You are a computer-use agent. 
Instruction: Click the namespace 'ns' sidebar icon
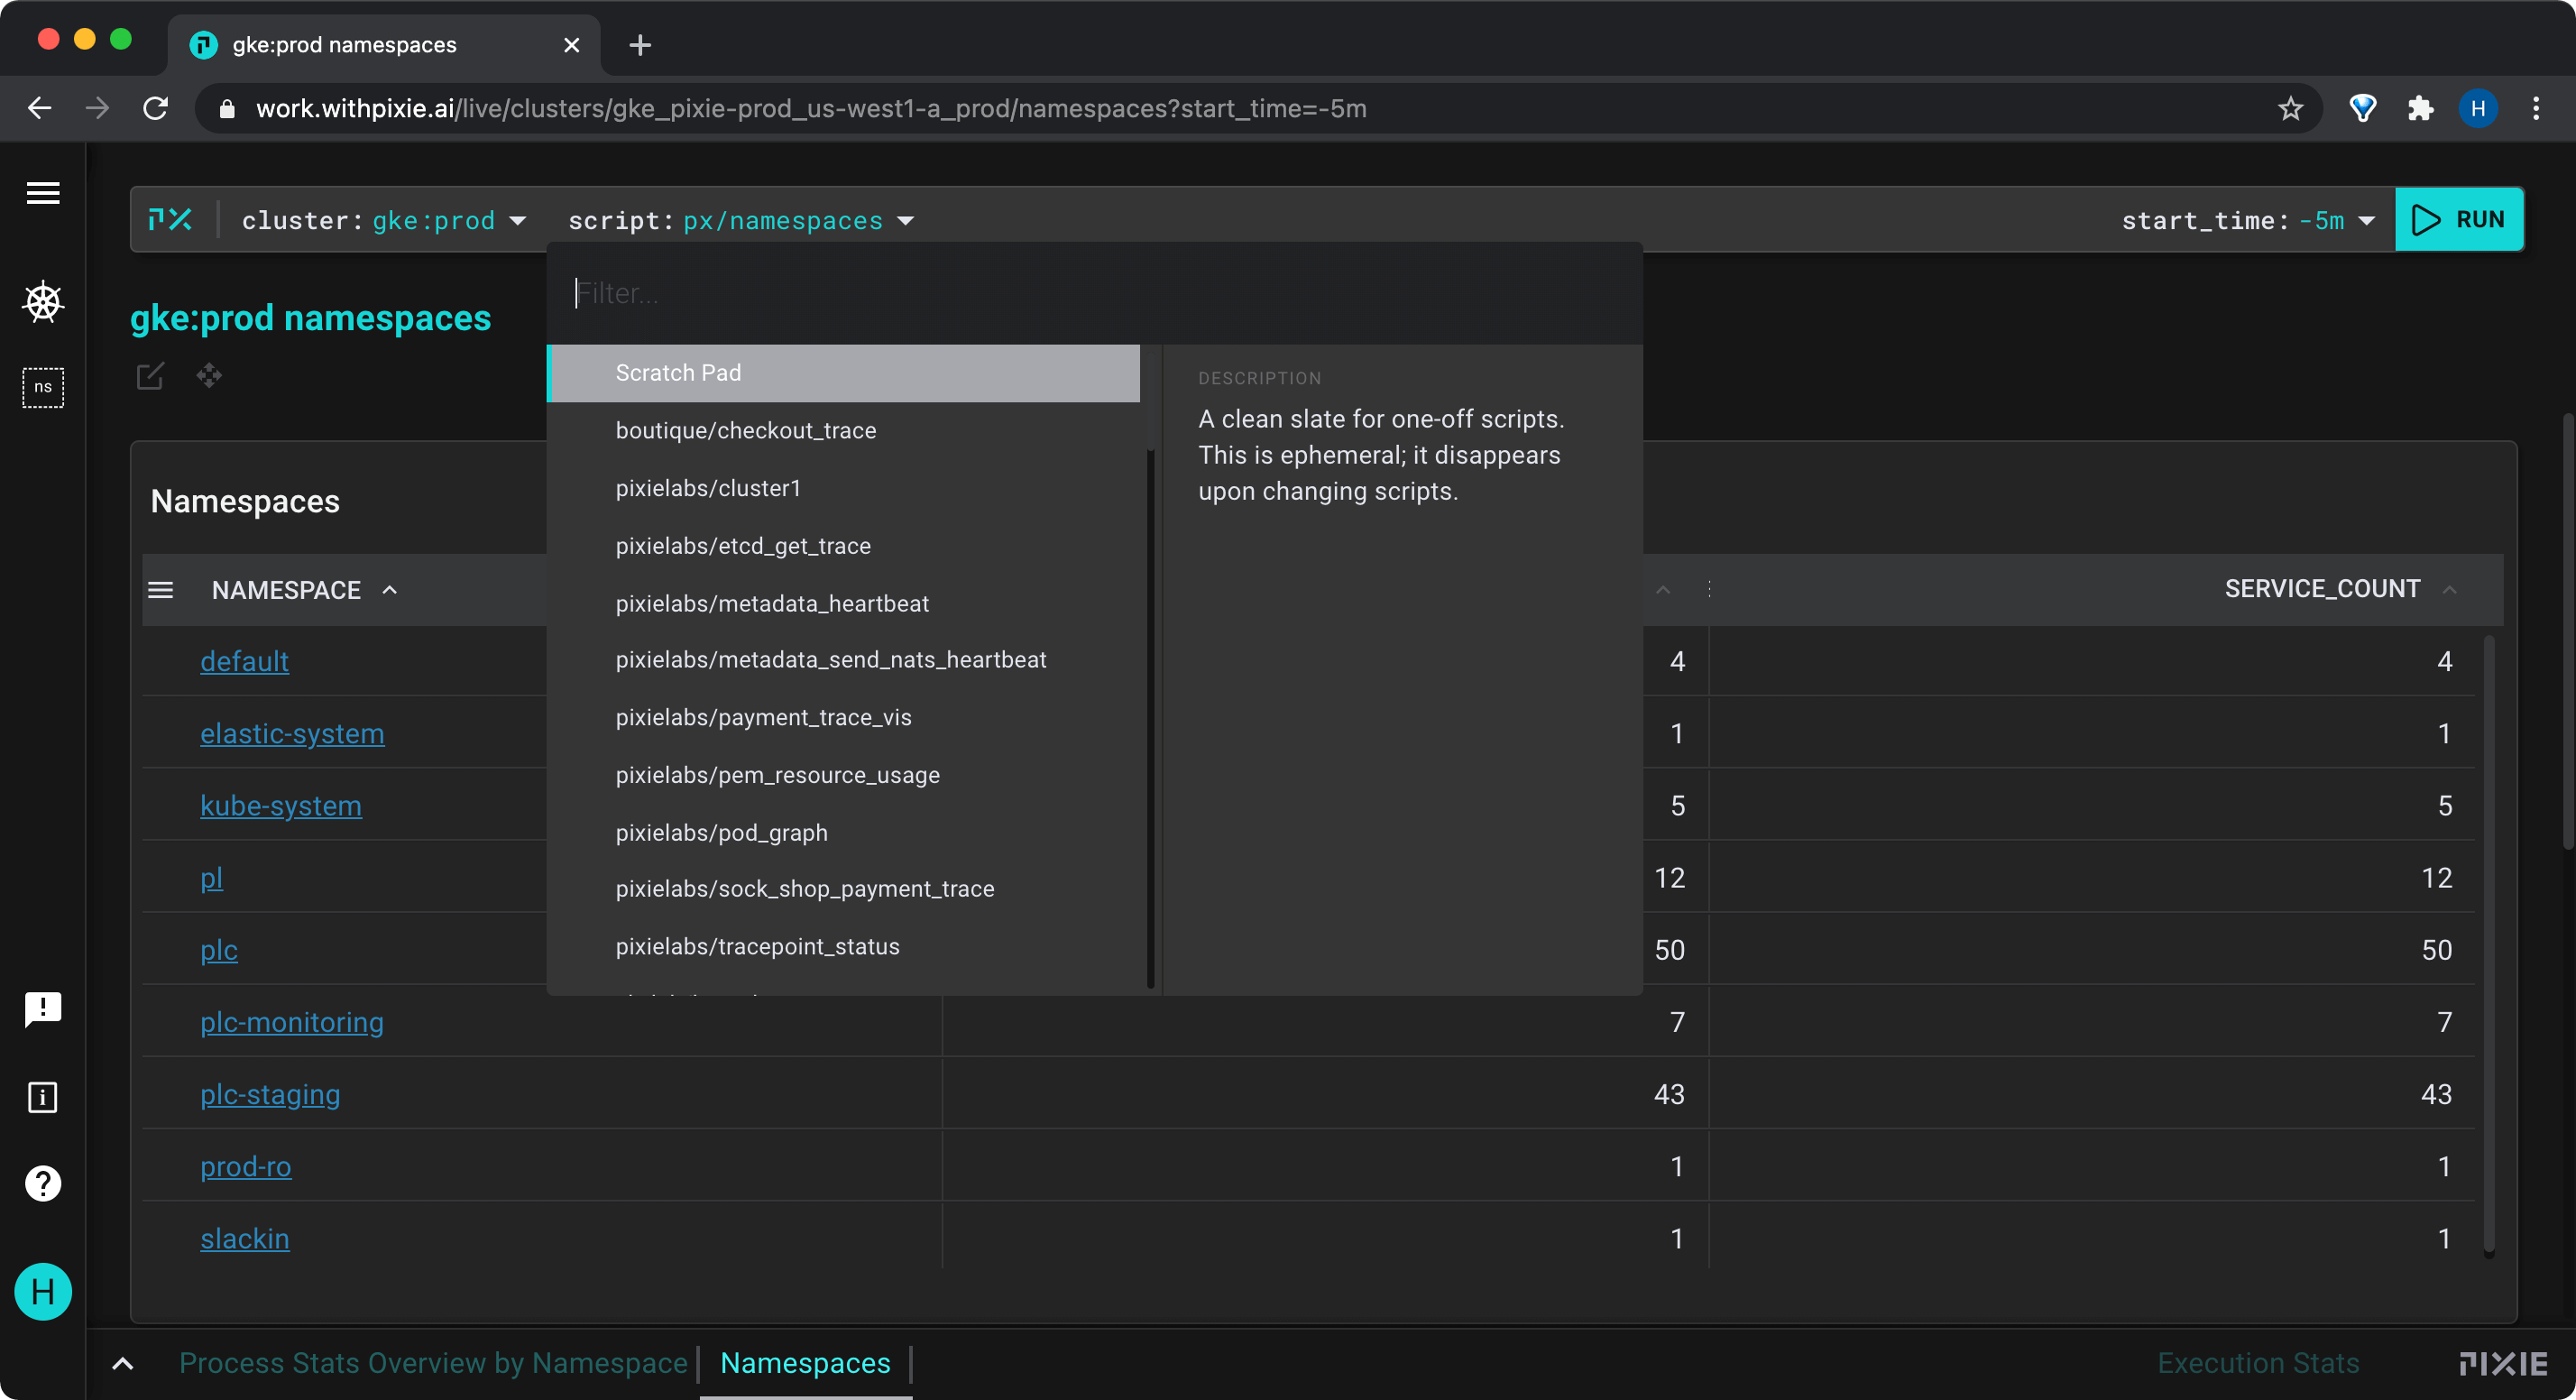[x=43, y=387]
